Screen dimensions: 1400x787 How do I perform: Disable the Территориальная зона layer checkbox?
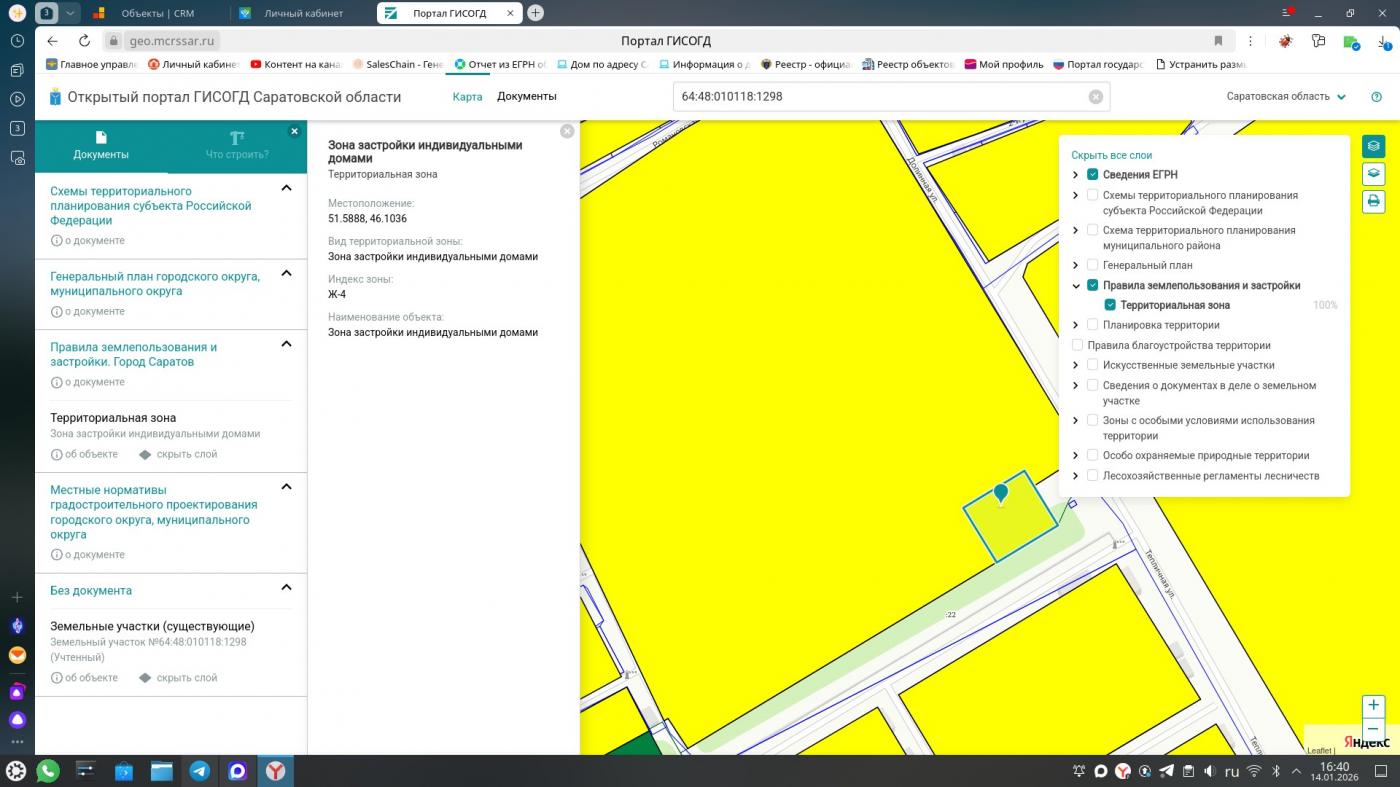pyautogui.click(x=1110, y=305)
